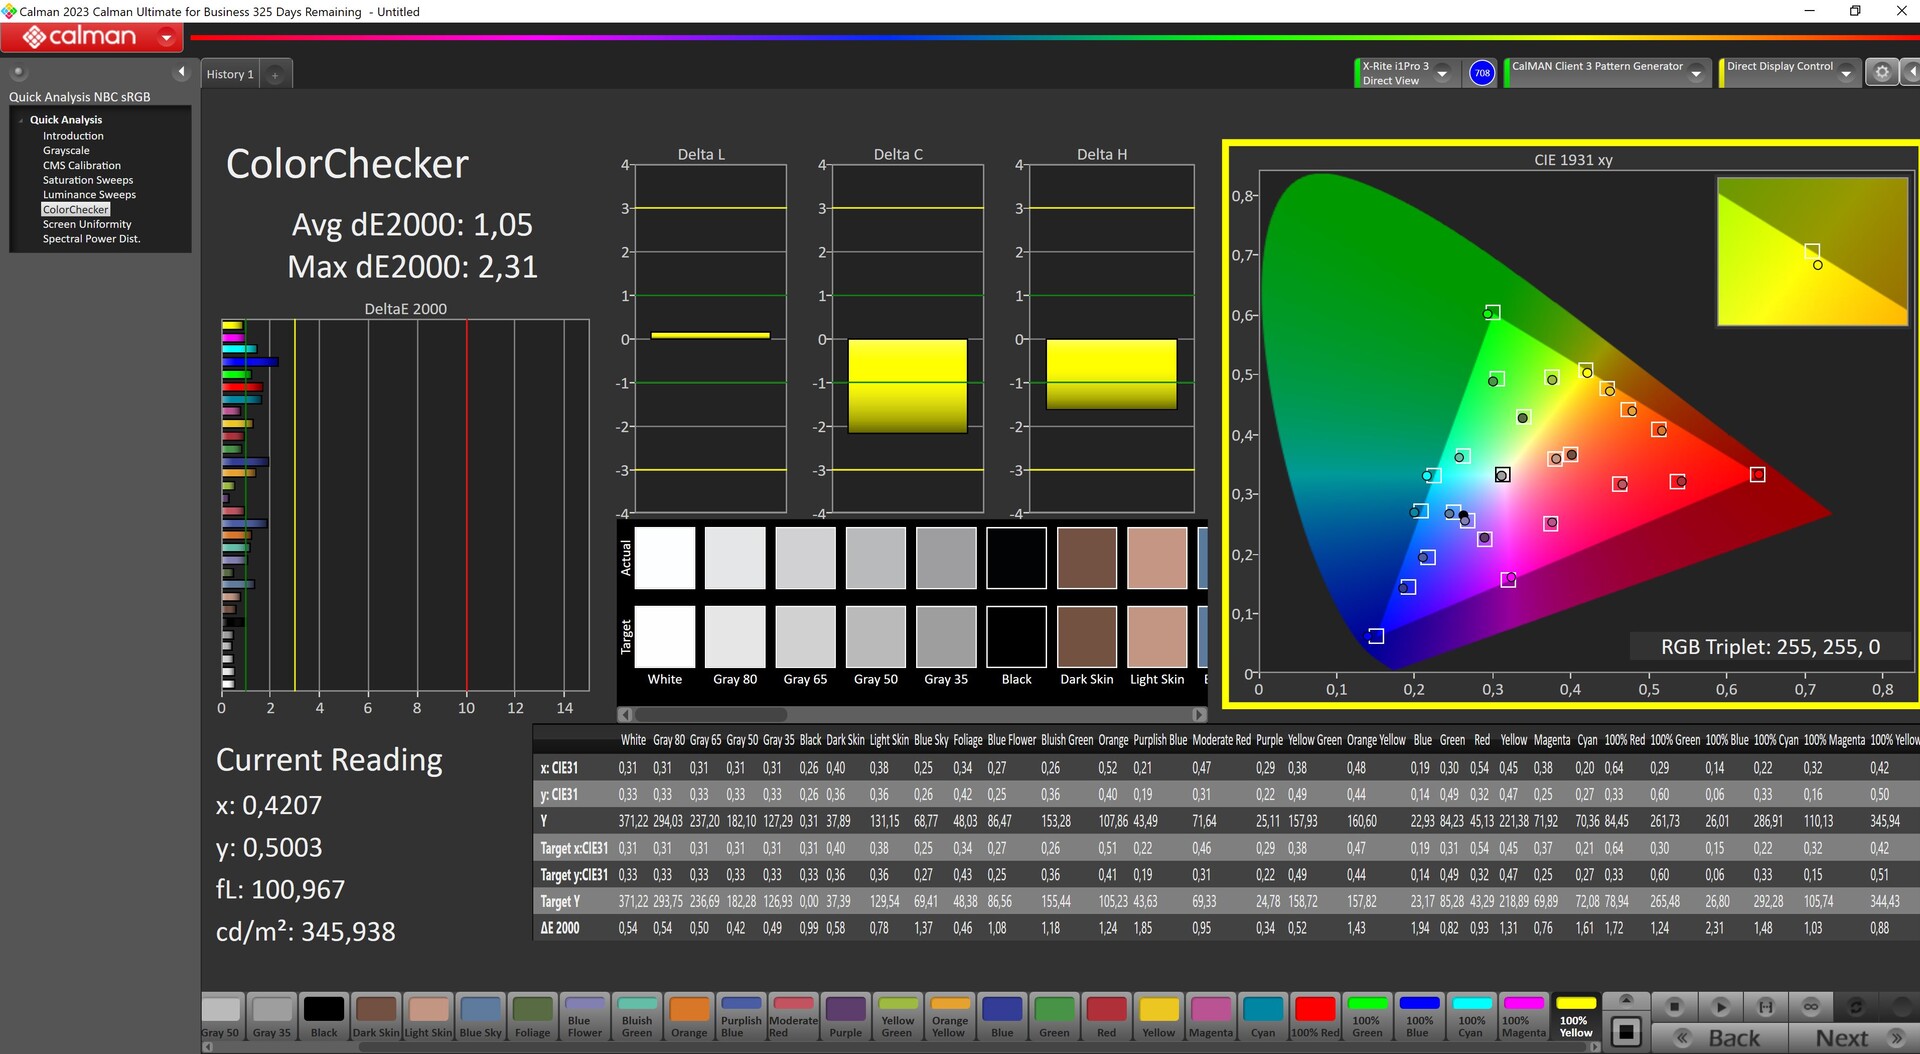The width and height of the screenshot is (1920, 1054).
Task: Select the 100% Yellow pattern swatch button
Action: [1576, 1017]
